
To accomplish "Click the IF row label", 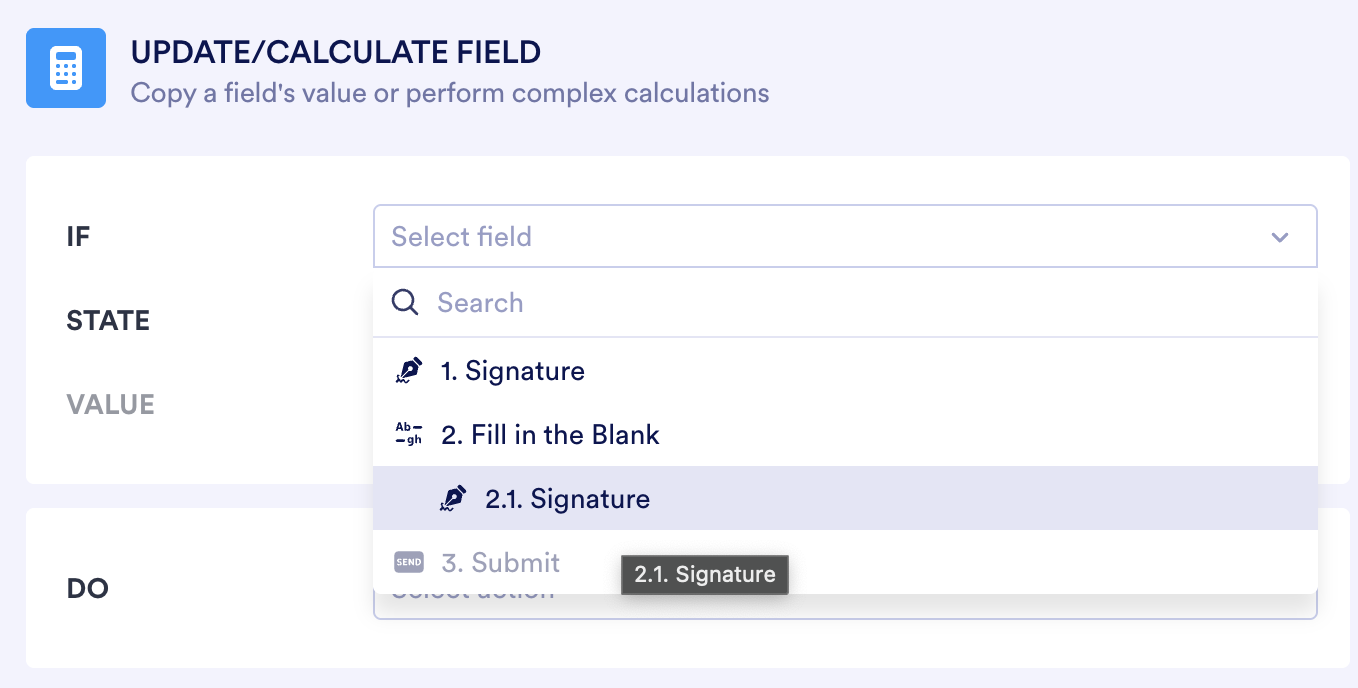I will click(x=78, y=236).
